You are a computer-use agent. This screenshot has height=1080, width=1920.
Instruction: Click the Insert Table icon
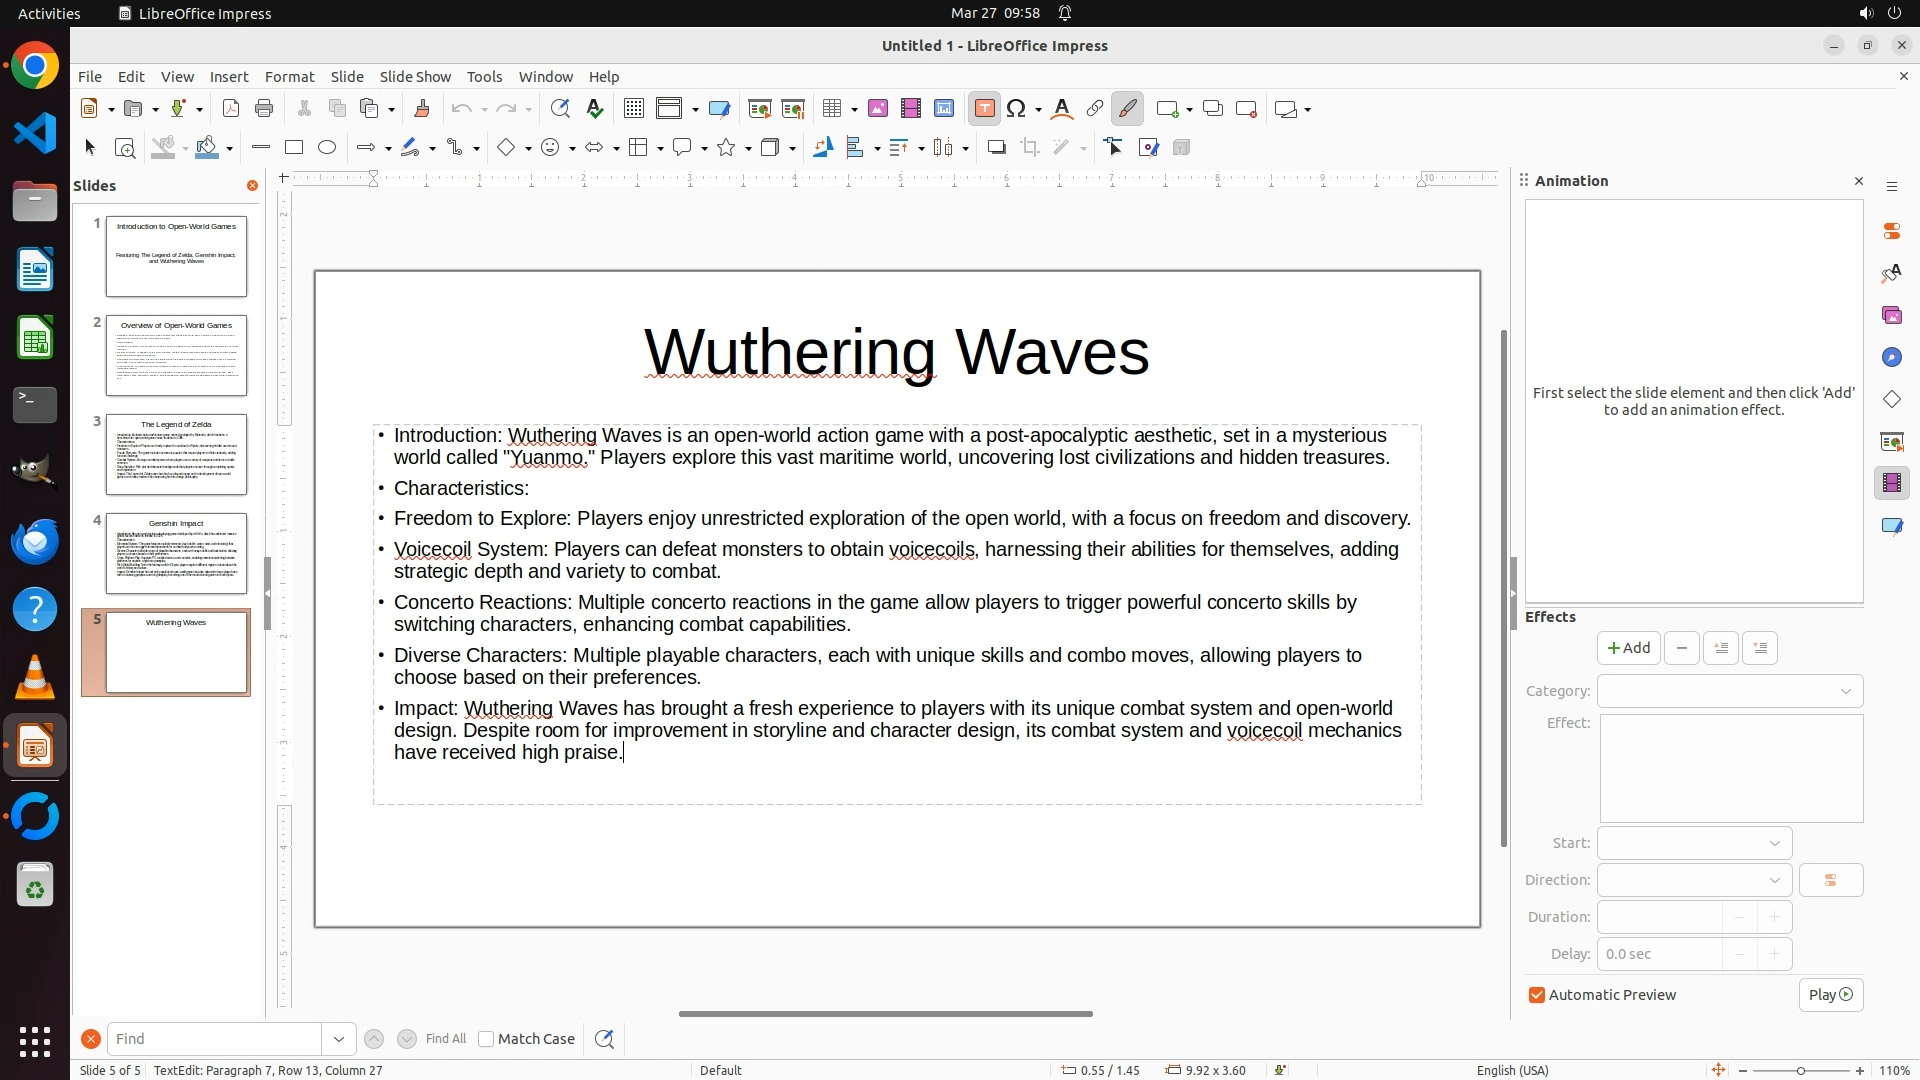(x=832, y=109)
